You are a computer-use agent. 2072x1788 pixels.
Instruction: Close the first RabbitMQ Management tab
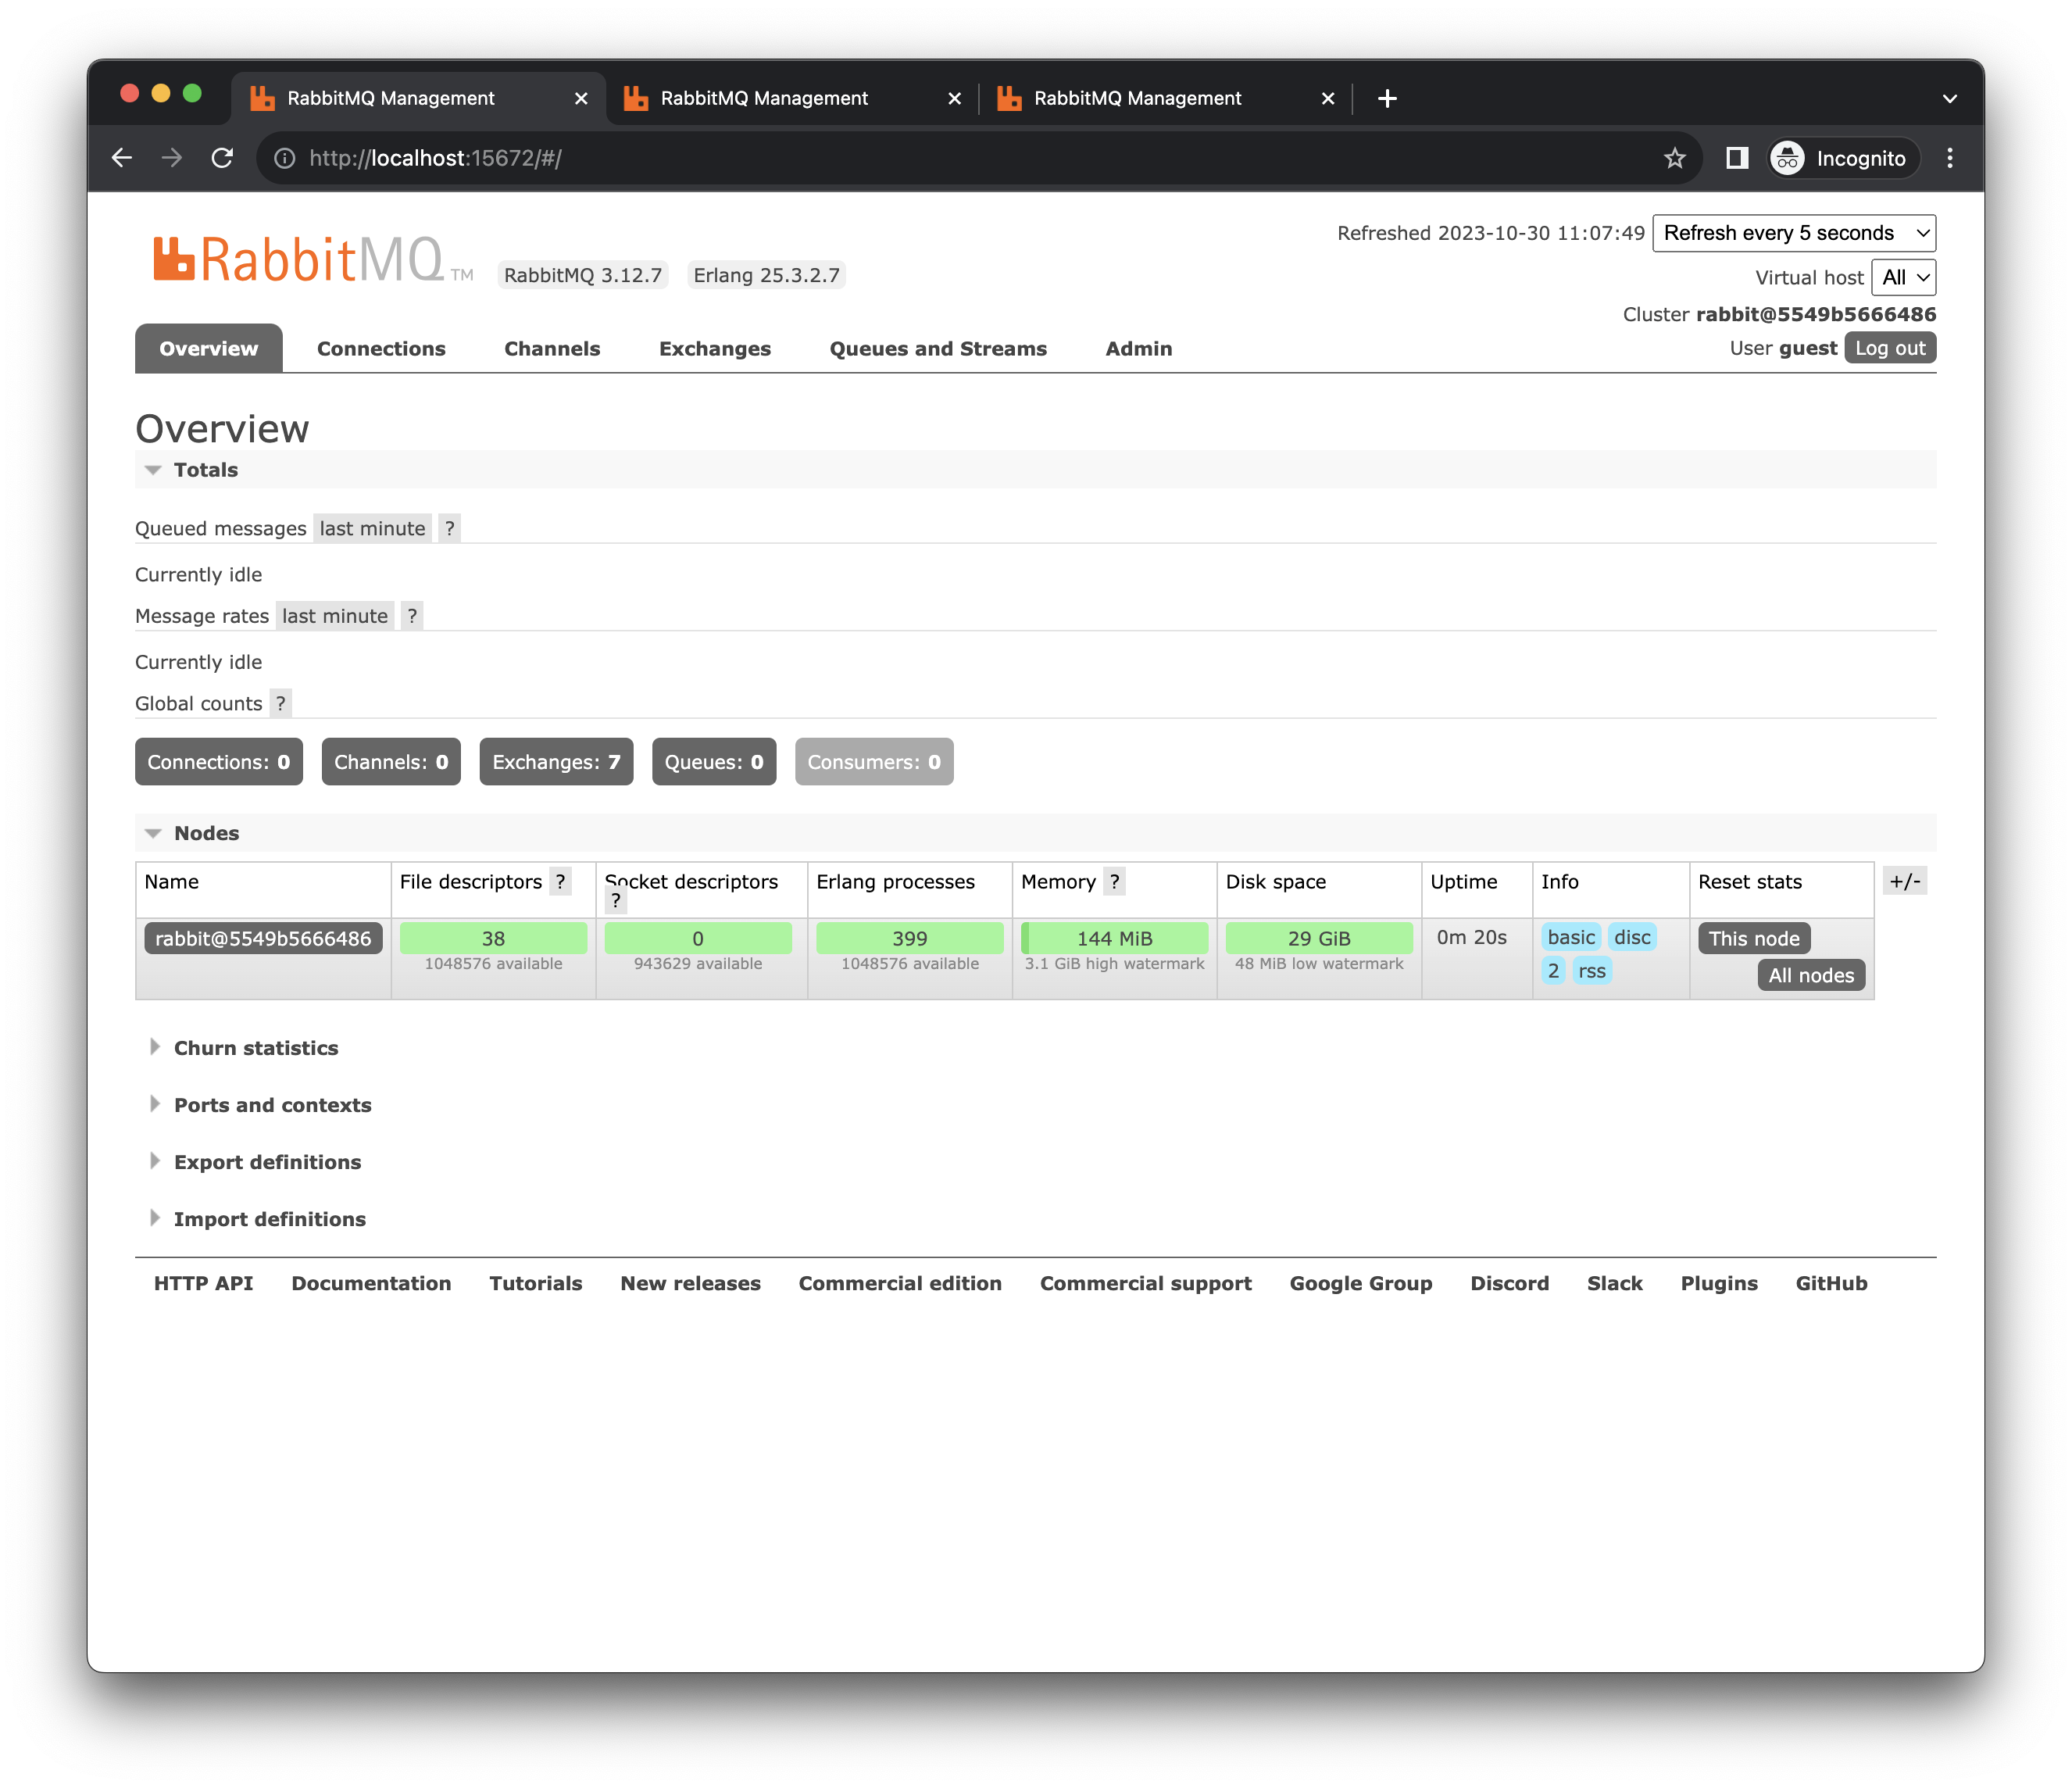(x=581, y=98)
